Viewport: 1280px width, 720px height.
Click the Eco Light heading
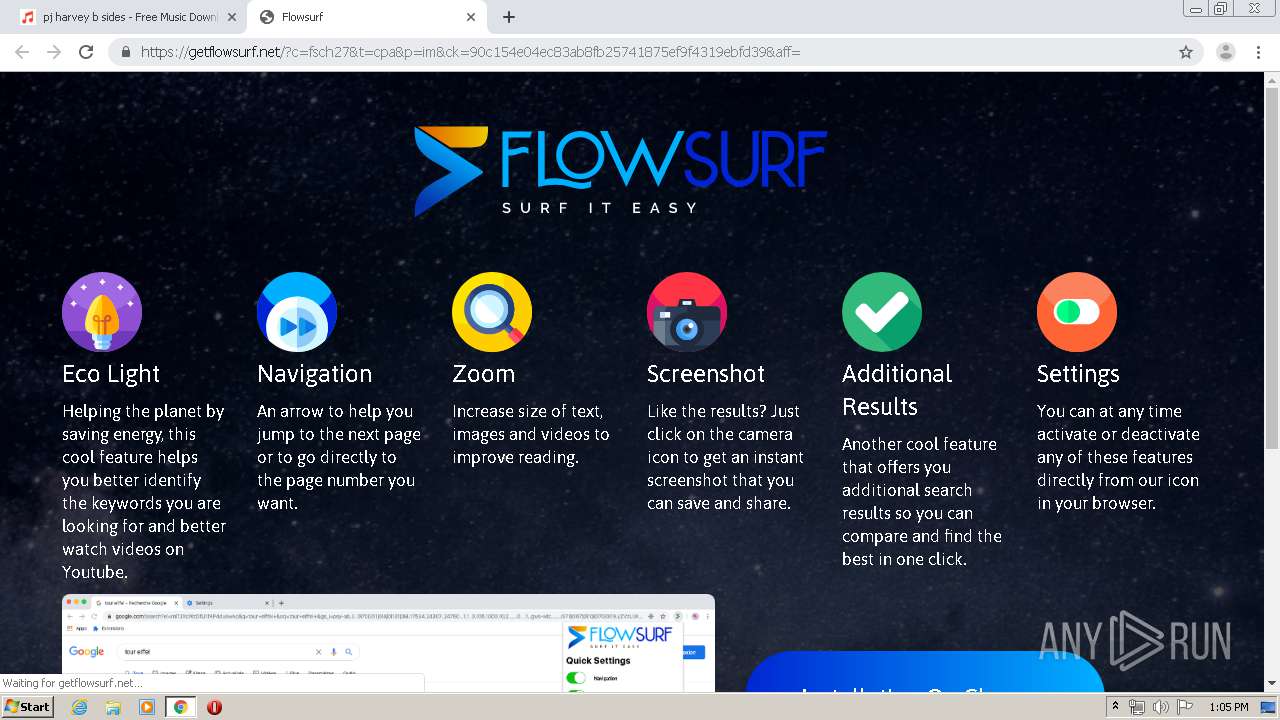pyautogui.click(x=111, y=373)
